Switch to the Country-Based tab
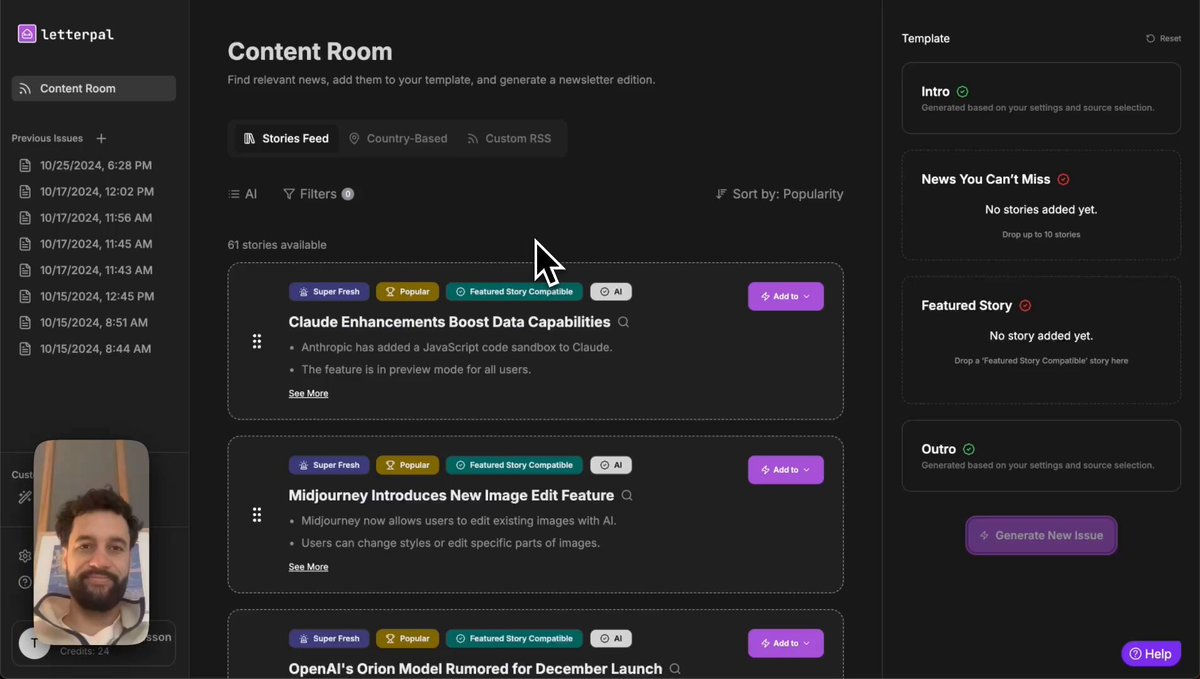 pos(398,138)
